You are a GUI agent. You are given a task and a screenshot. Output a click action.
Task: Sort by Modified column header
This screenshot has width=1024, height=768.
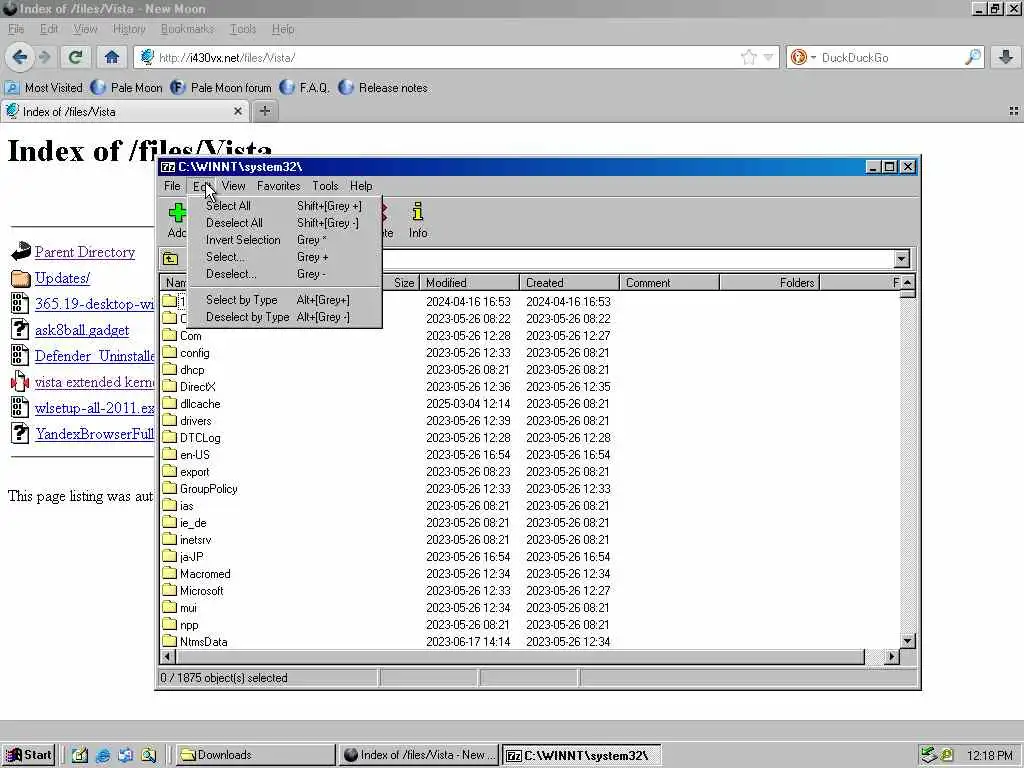(470, 283)
